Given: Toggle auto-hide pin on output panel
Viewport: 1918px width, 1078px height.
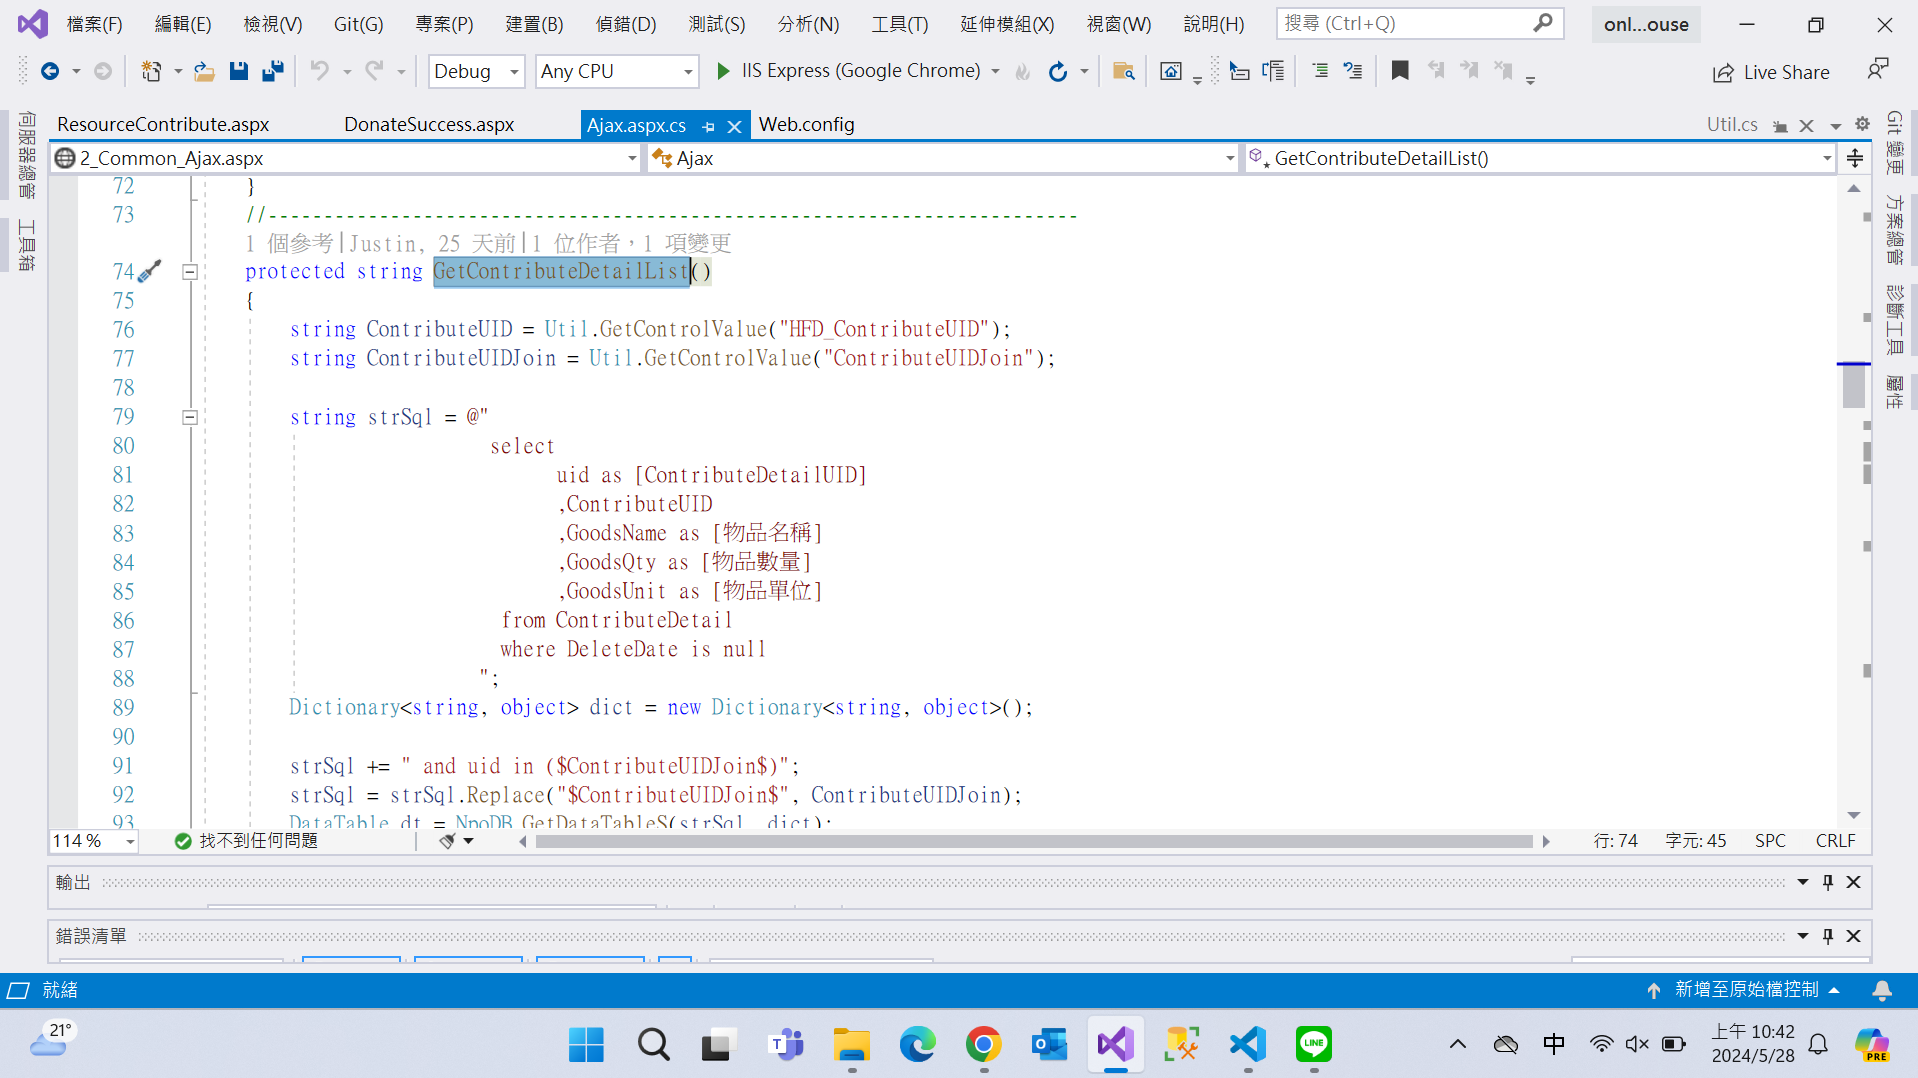Looking at the screenshot, I should click(x=1827, y=882).
